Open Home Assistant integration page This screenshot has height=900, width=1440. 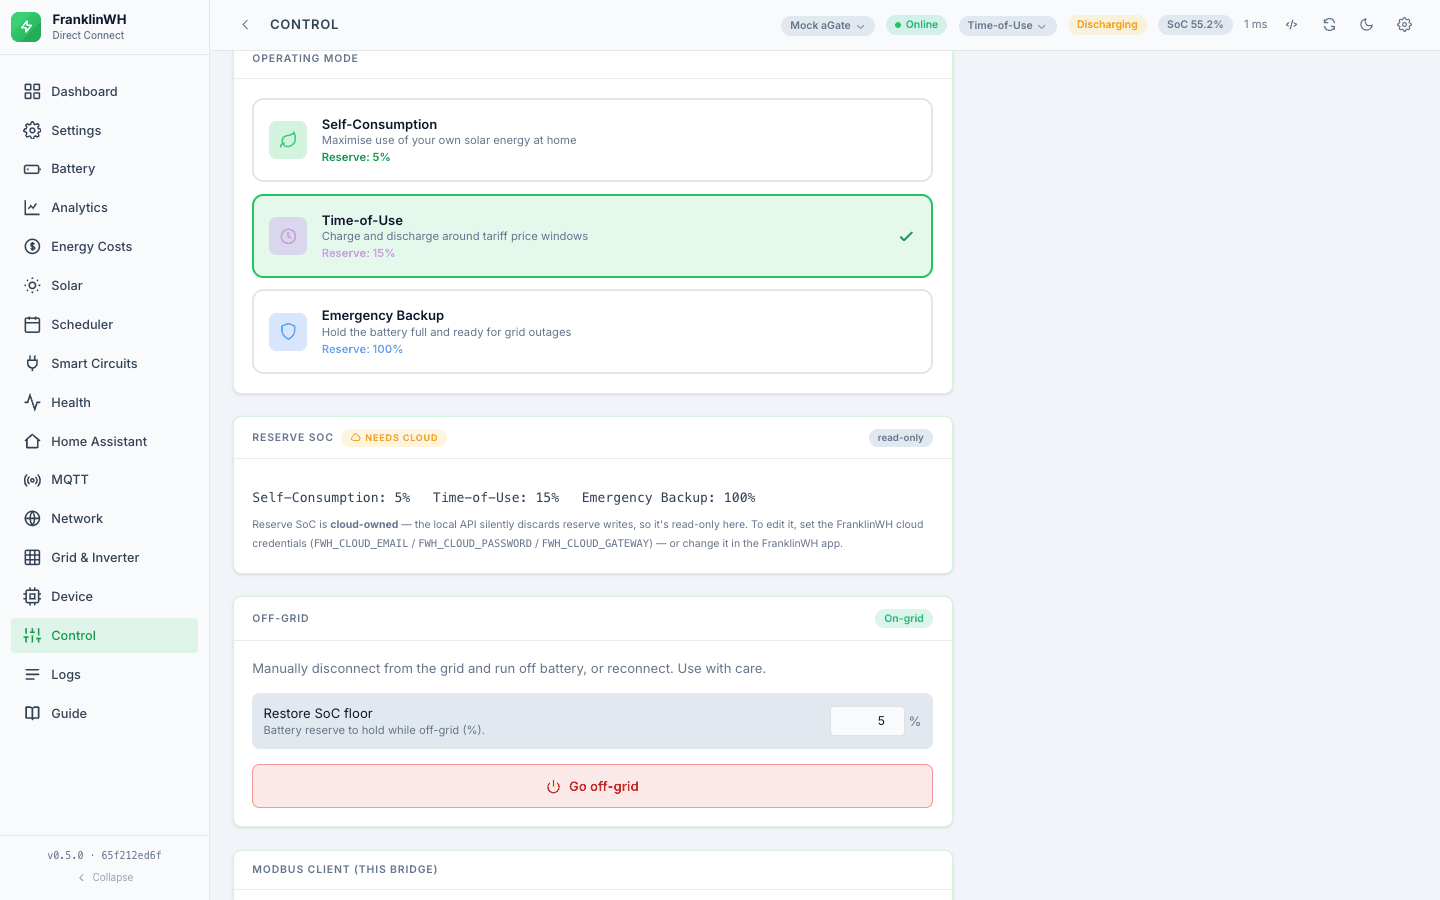click(104, 442)
